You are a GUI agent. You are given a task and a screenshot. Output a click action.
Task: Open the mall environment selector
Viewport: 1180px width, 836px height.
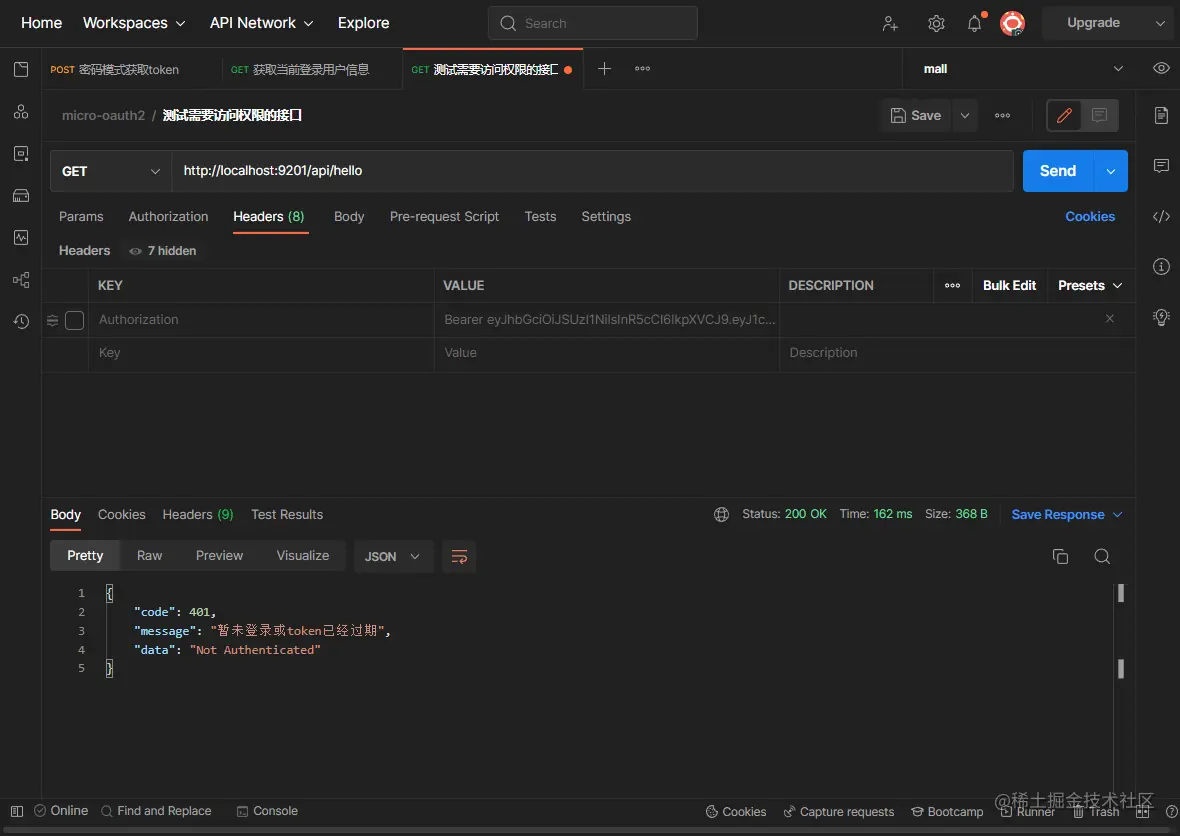point(1022,68)
